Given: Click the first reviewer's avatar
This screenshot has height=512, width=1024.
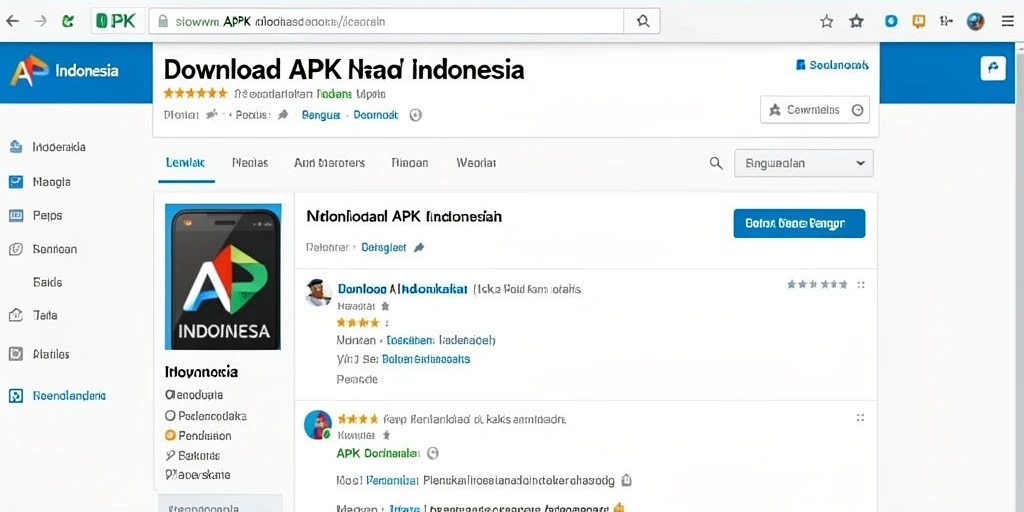Looking at the screenshot, I should (318, 293).
